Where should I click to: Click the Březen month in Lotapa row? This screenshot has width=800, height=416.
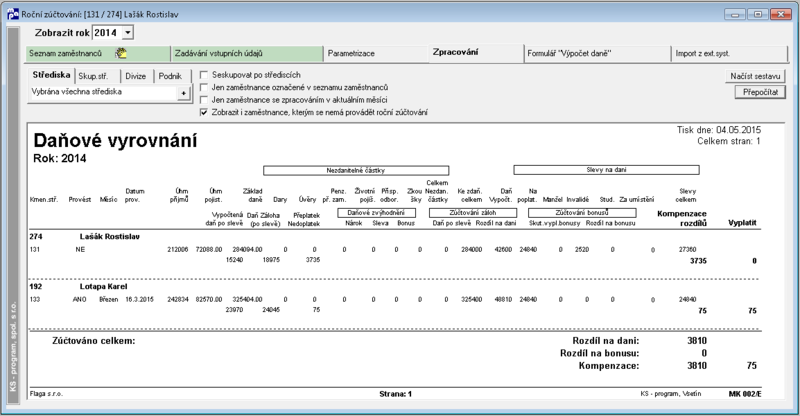[x=109, y=300]
